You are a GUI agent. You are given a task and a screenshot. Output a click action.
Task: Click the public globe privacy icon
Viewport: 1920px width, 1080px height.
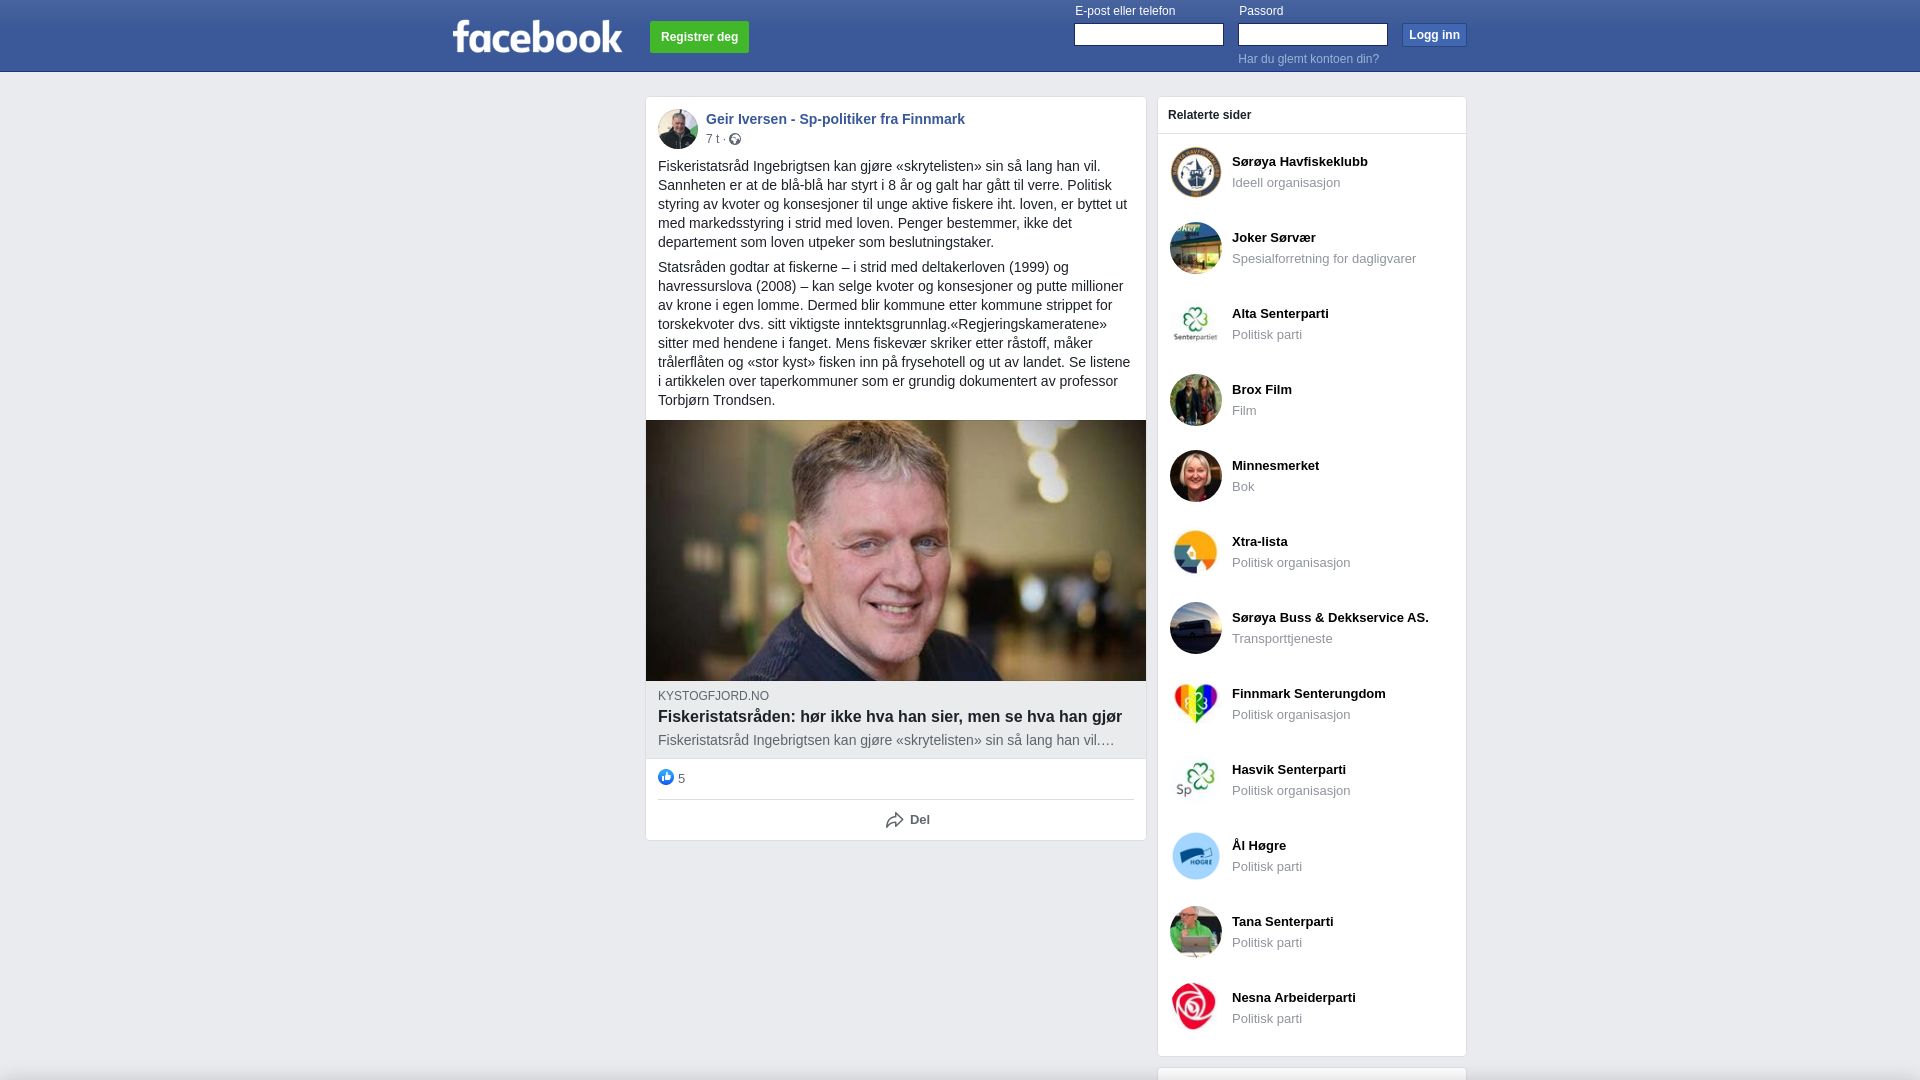(735, 139)
